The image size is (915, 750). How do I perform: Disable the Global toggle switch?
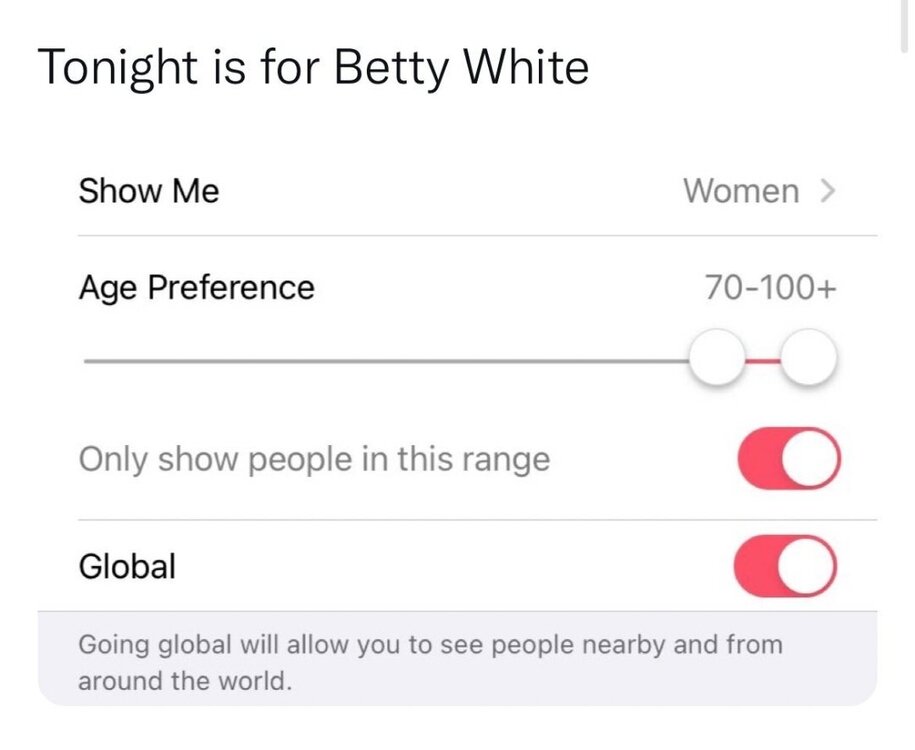(785, 566)
